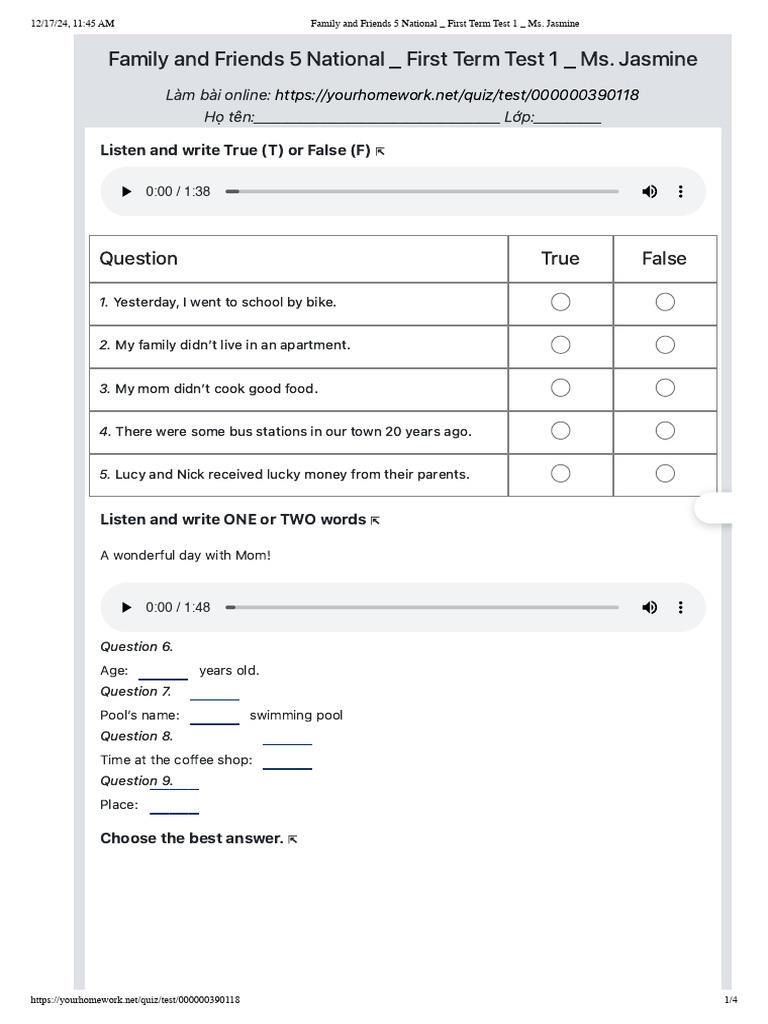The height and width of the screenshot is (1024, 768).
Task: Click arrow icon beside True or False heading
Action: pos(380,151)
